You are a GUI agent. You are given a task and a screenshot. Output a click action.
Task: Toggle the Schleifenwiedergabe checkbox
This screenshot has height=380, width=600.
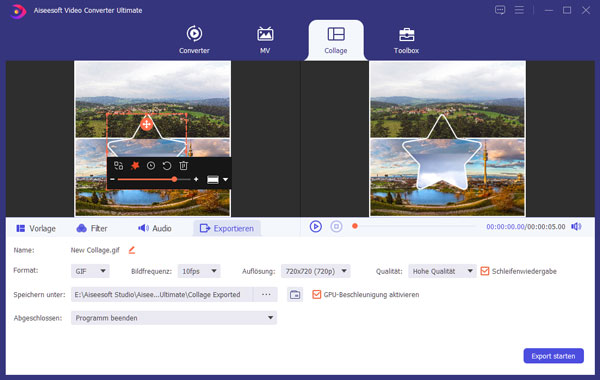484,271
